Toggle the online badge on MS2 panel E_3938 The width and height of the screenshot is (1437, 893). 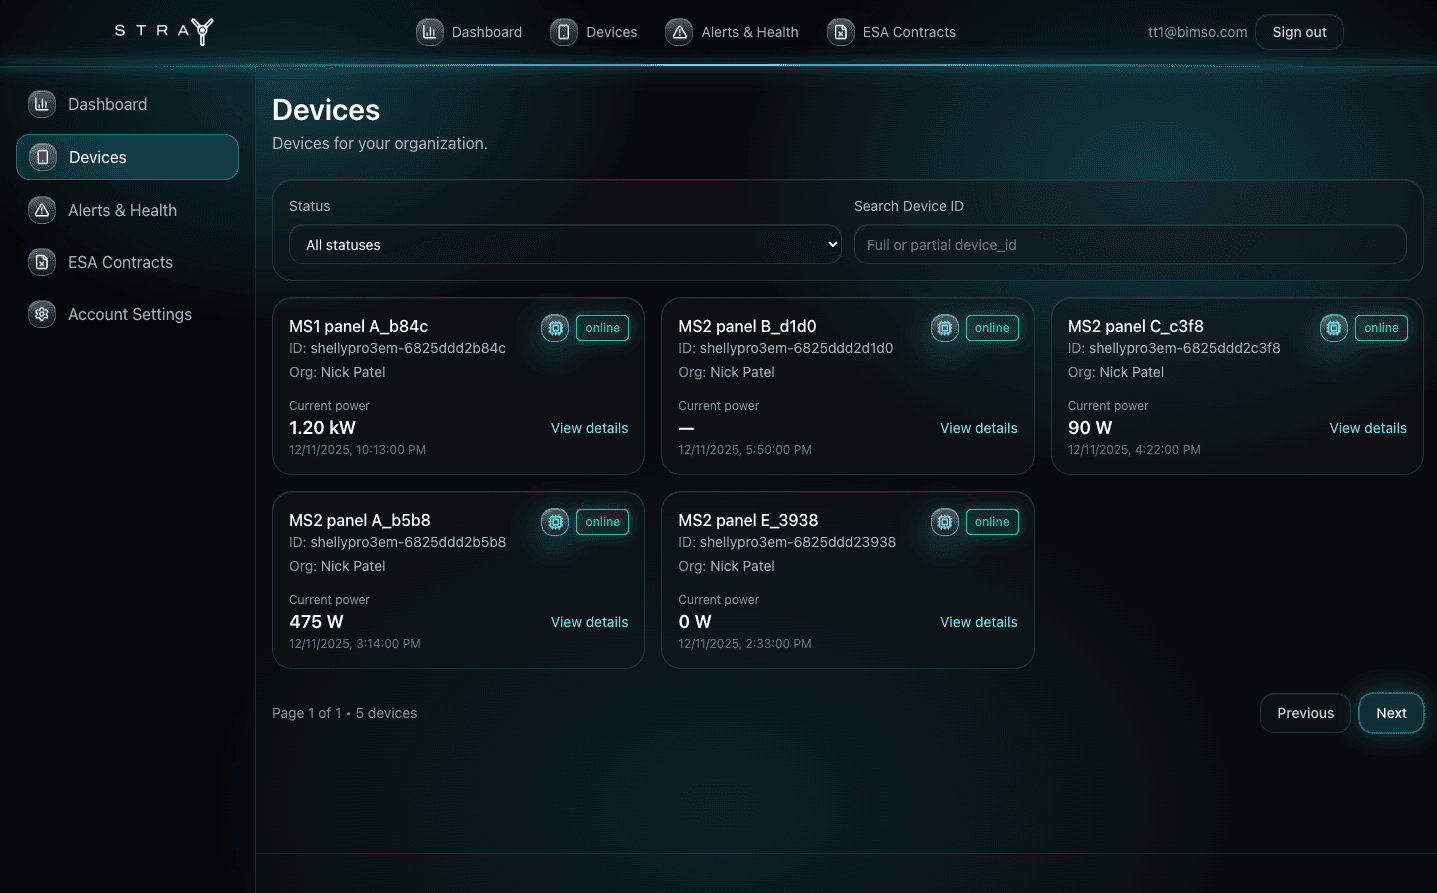click(991, 521)
